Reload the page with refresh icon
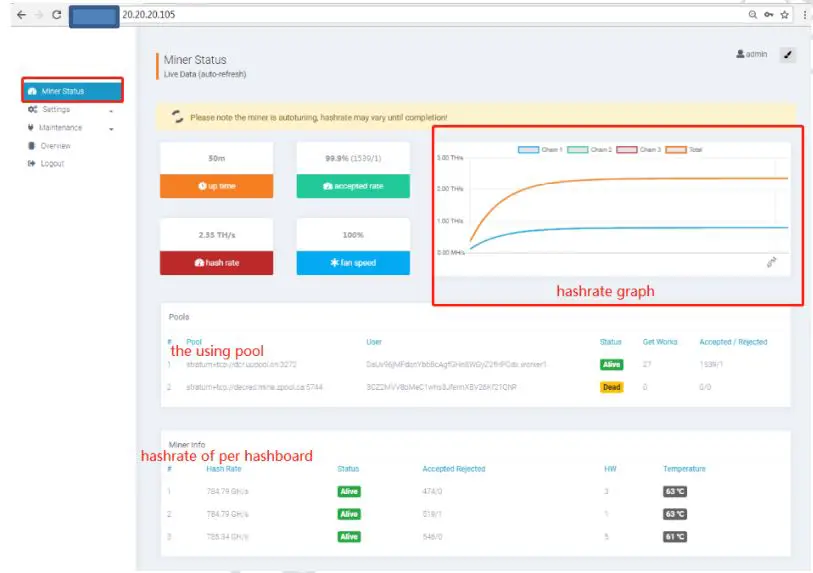Viewport: 813px width, 573px height. 57,15
